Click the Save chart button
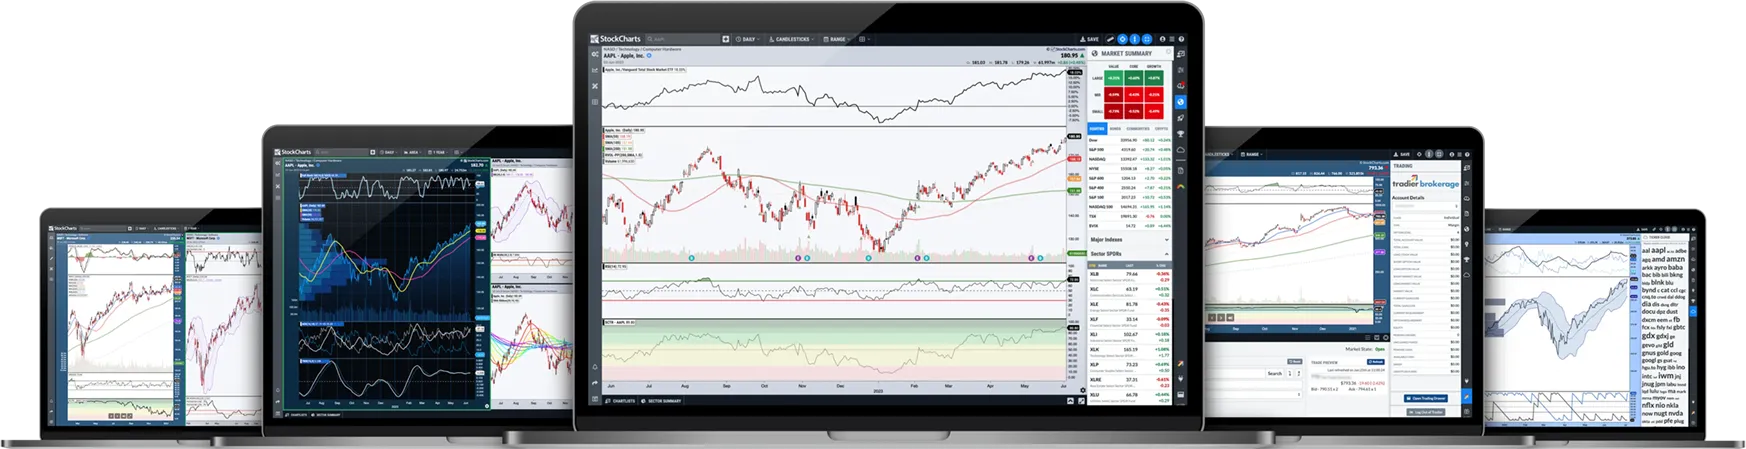The height and width of the screenshot is (449, 1746). coord(1090,39)
